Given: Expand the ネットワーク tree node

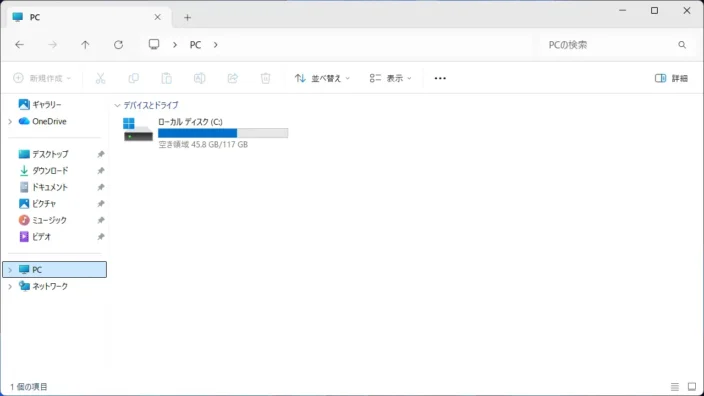Looking at the screenshot, I should (x=10, y=286).
